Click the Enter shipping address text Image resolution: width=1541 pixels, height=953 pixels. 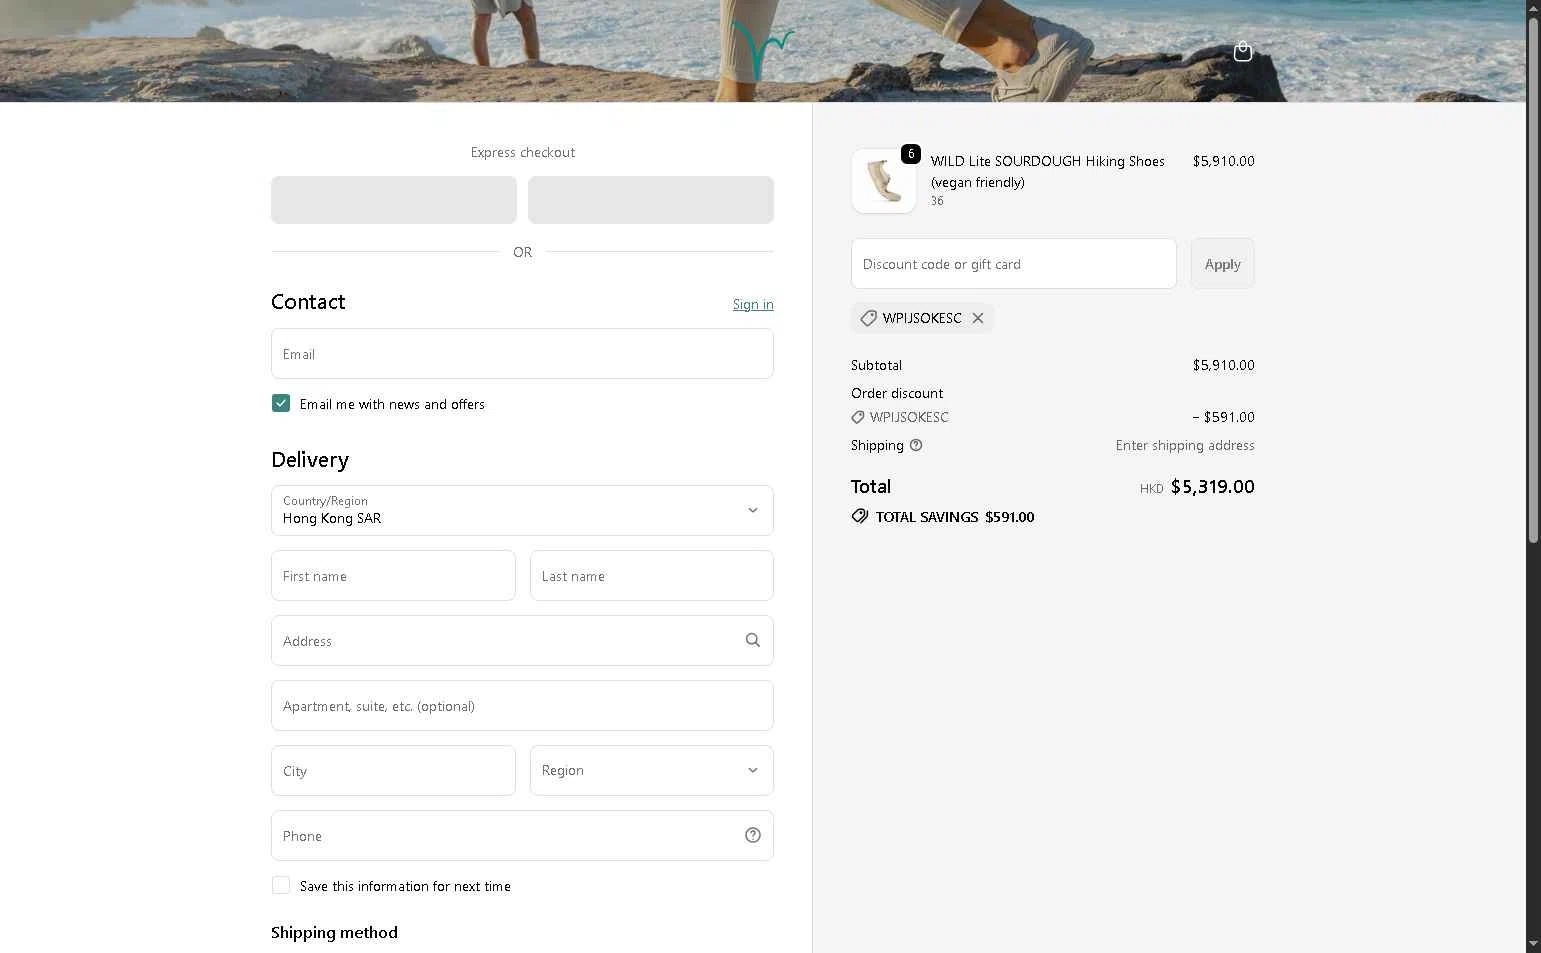click(1185, 445)
